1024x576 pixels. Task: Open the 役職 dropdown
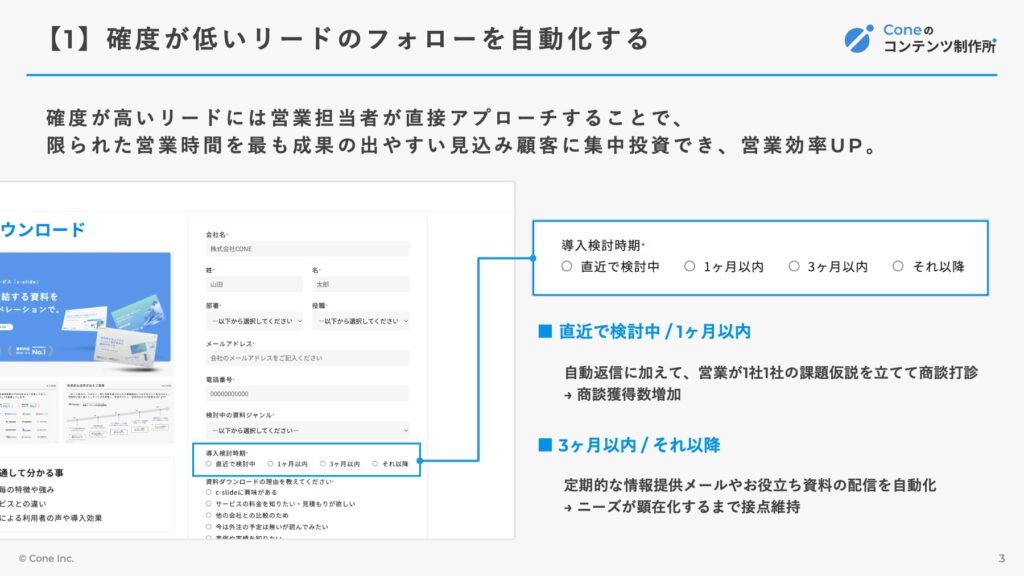(x=361, y=321)
